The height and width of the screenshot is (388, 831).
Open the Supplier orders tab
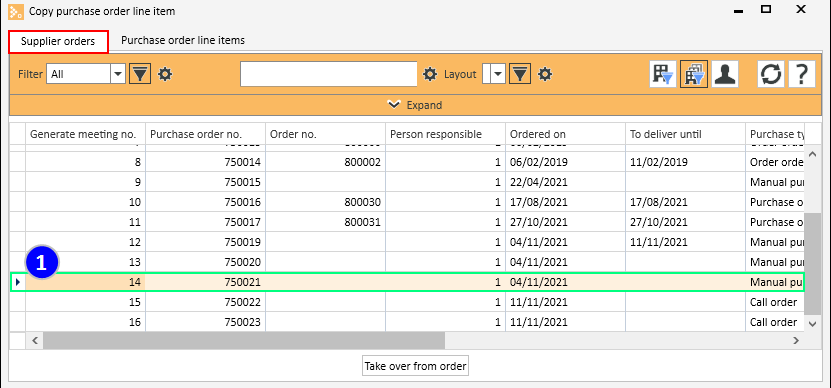(58, 42)
